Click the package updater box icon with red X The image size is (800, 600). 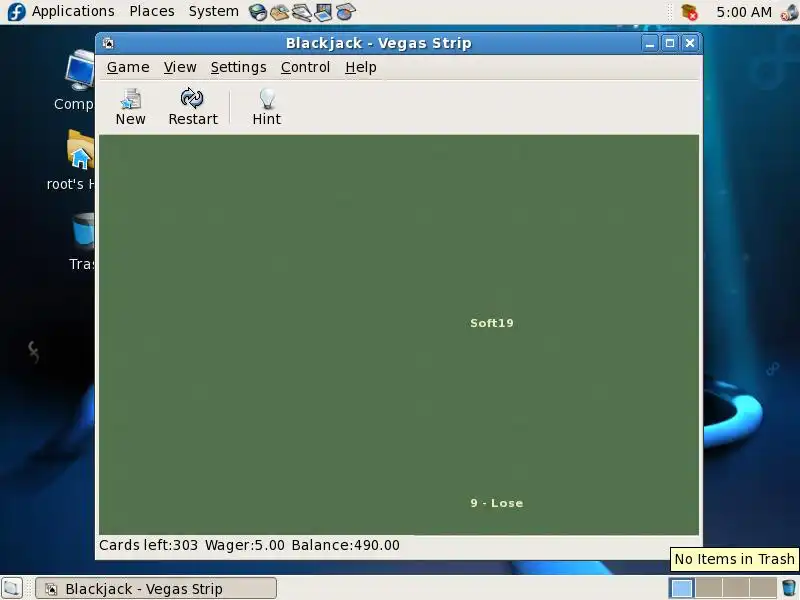point(689,12)
